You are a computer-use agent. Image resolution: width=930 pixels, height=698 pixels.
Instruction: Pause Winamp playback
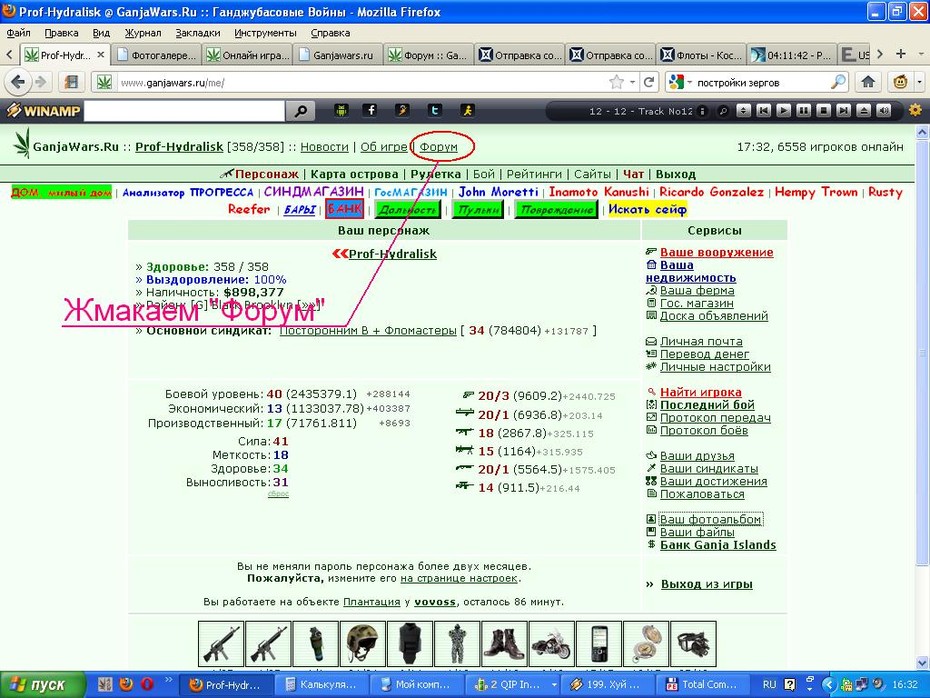click(804, 111)
